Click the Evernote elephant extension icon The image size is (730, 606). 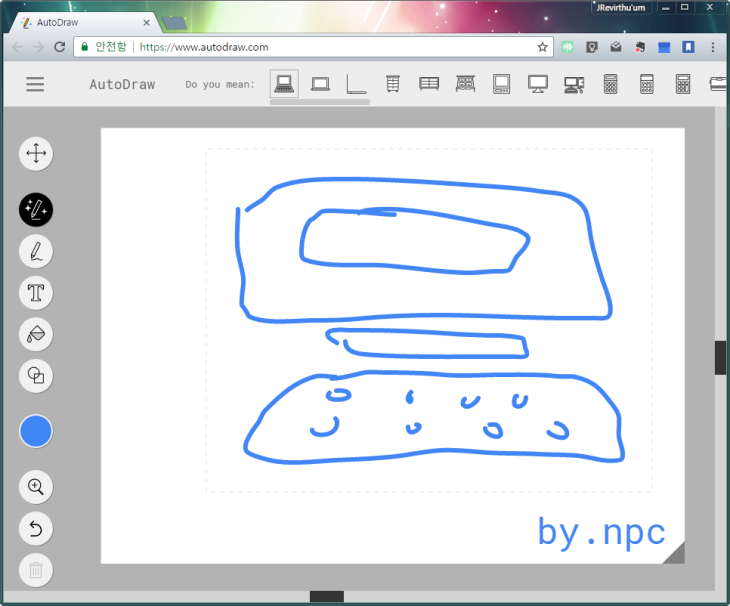click(x=640, y=47)
